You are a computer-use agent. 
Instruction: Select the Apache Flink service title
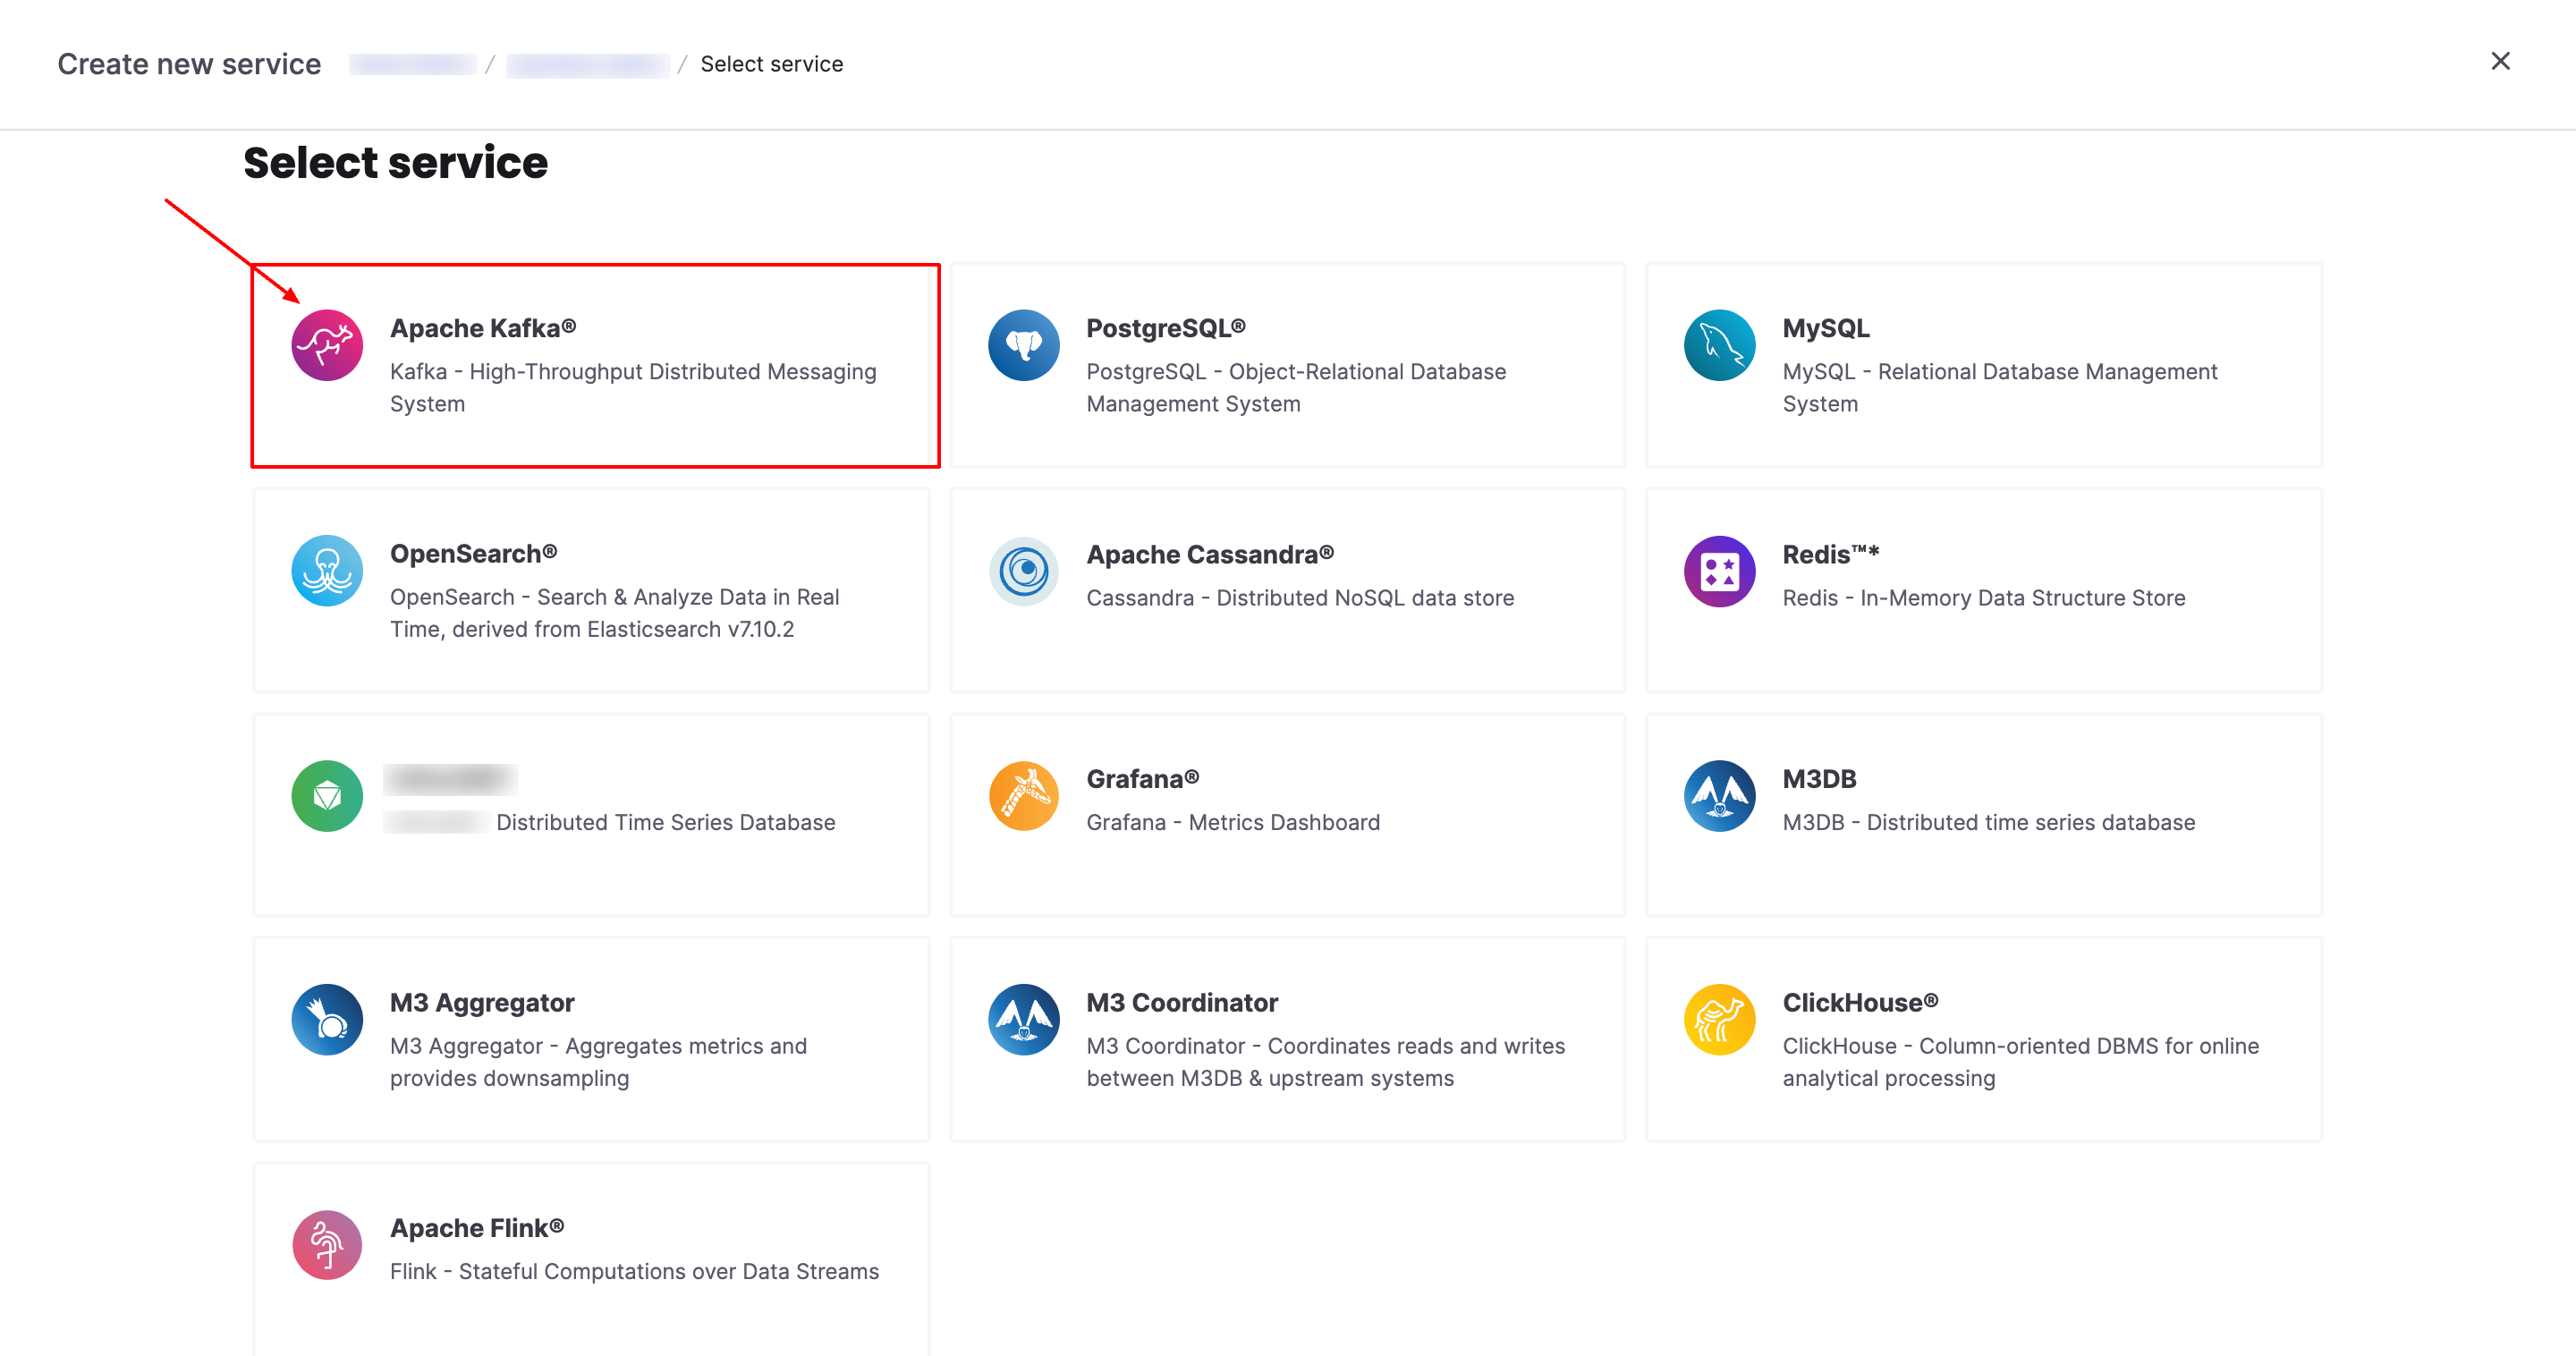(x=477, y=1228)
